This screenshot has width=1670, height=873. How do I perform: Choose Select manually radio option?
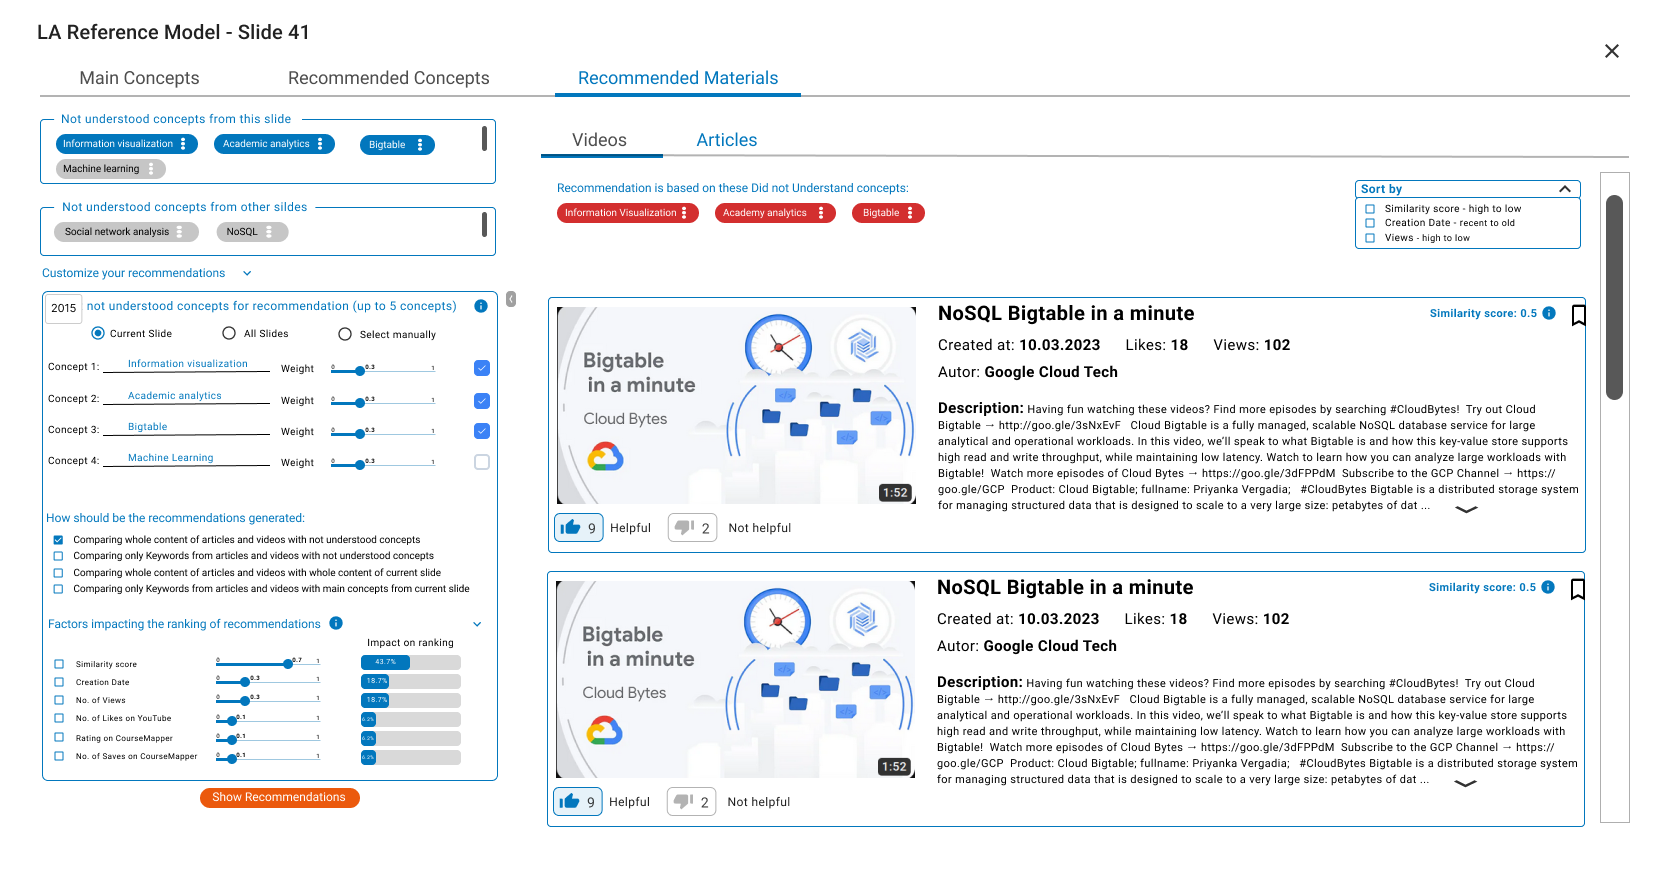[x=345, y=334]
